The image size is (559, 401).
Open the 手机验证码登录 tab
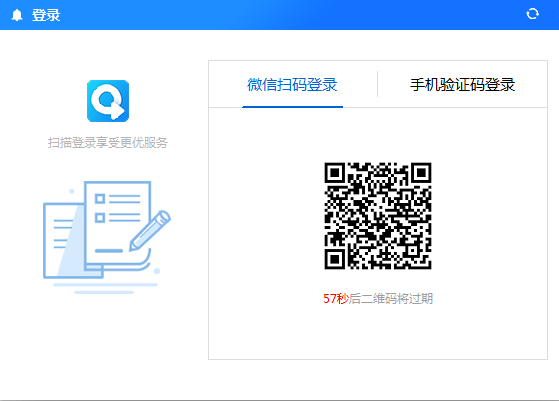pos(462,85)
